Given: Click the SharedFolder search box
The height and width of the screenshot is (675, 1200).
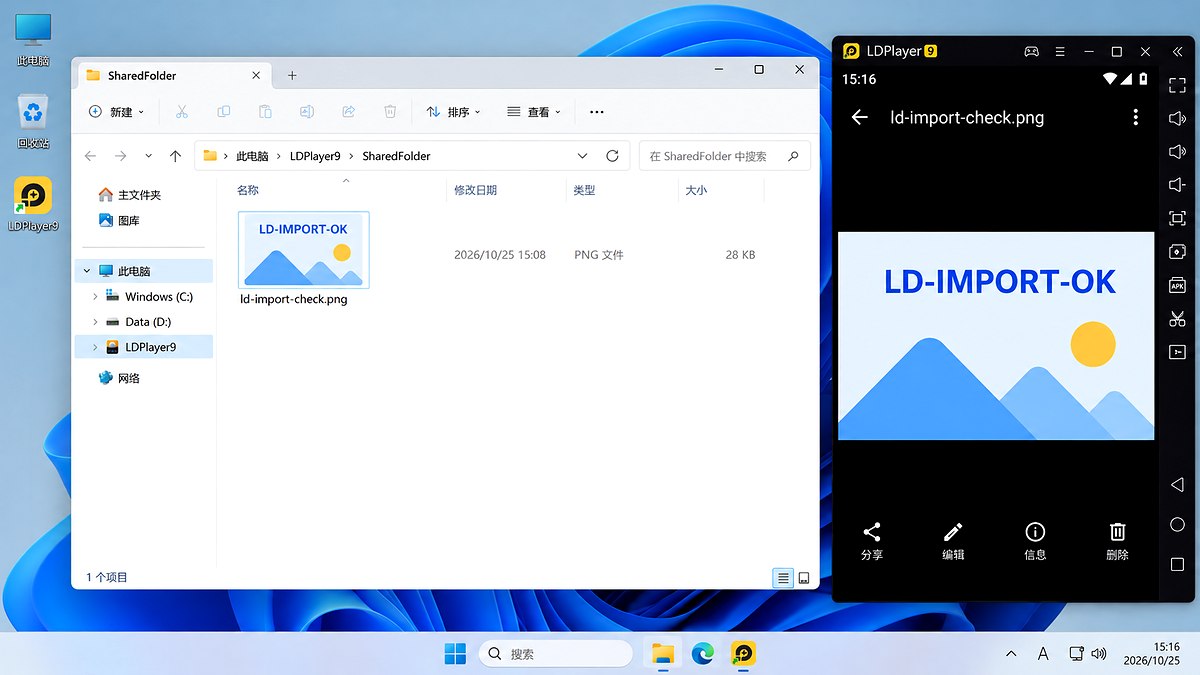Looking at the screenshot, I should pos(725,156).
